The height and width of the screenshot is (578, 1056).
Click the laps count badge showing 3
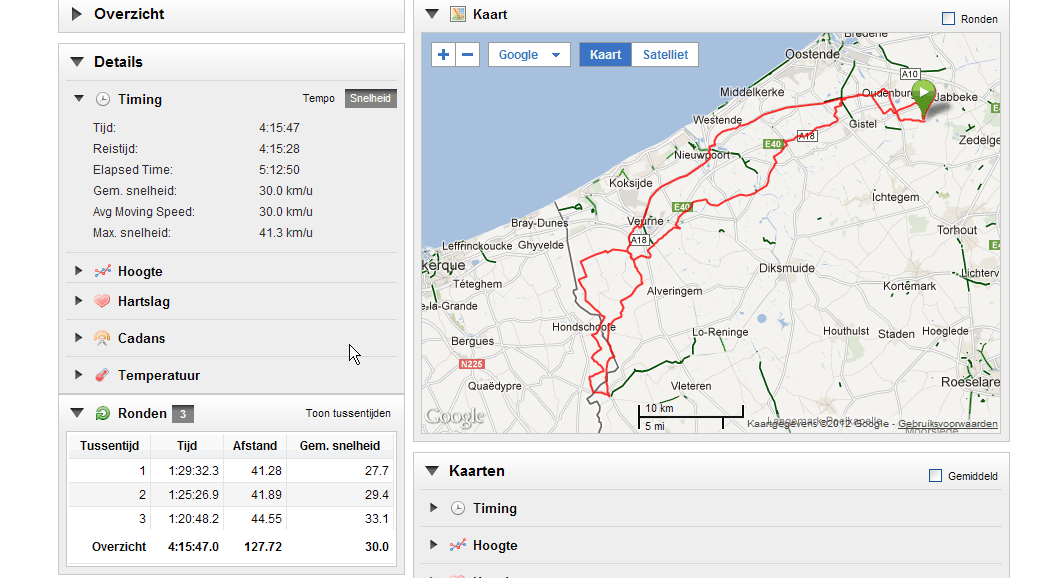click(183, 414)
